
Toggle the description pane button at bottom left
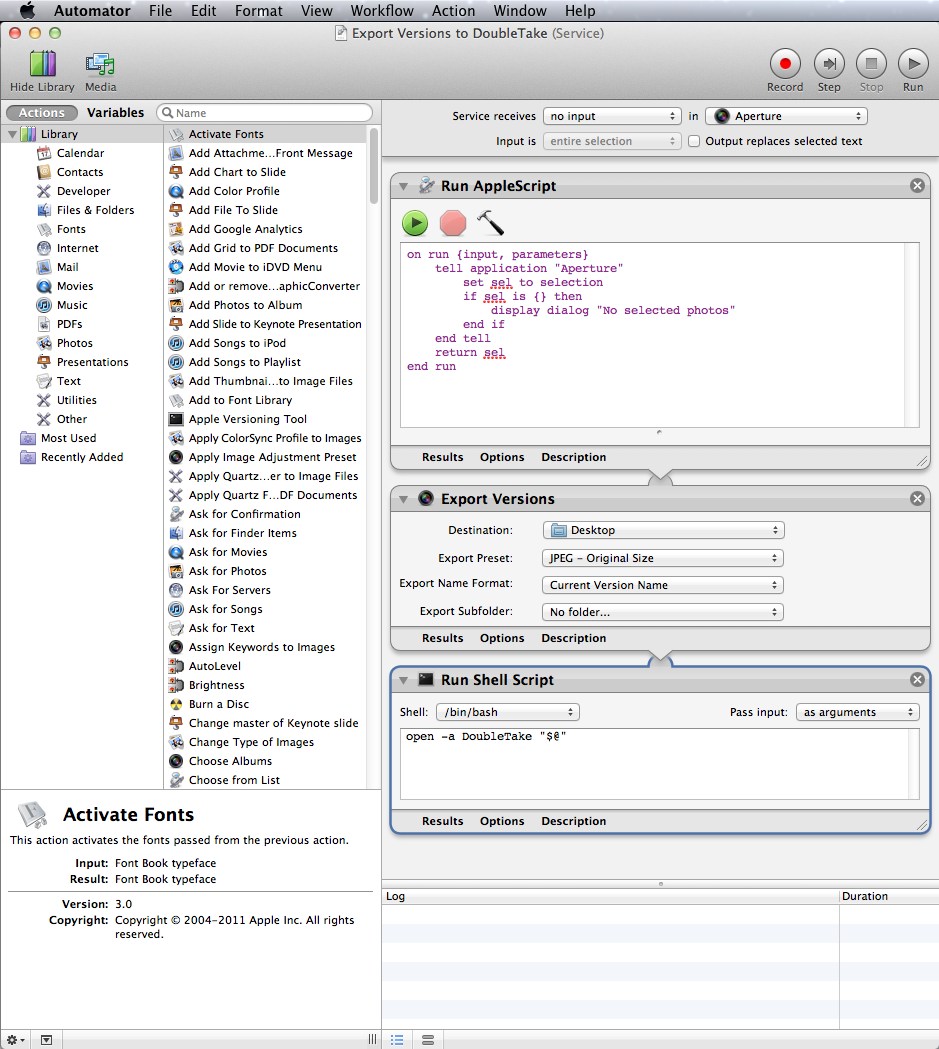pyautogui.click(x=46, y=1040)
